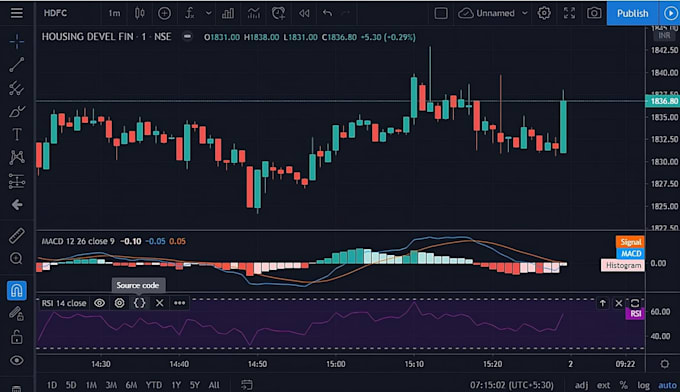Screen dimensions: 680x392
Task: Select the 1D date range
Action: (52, 385)
